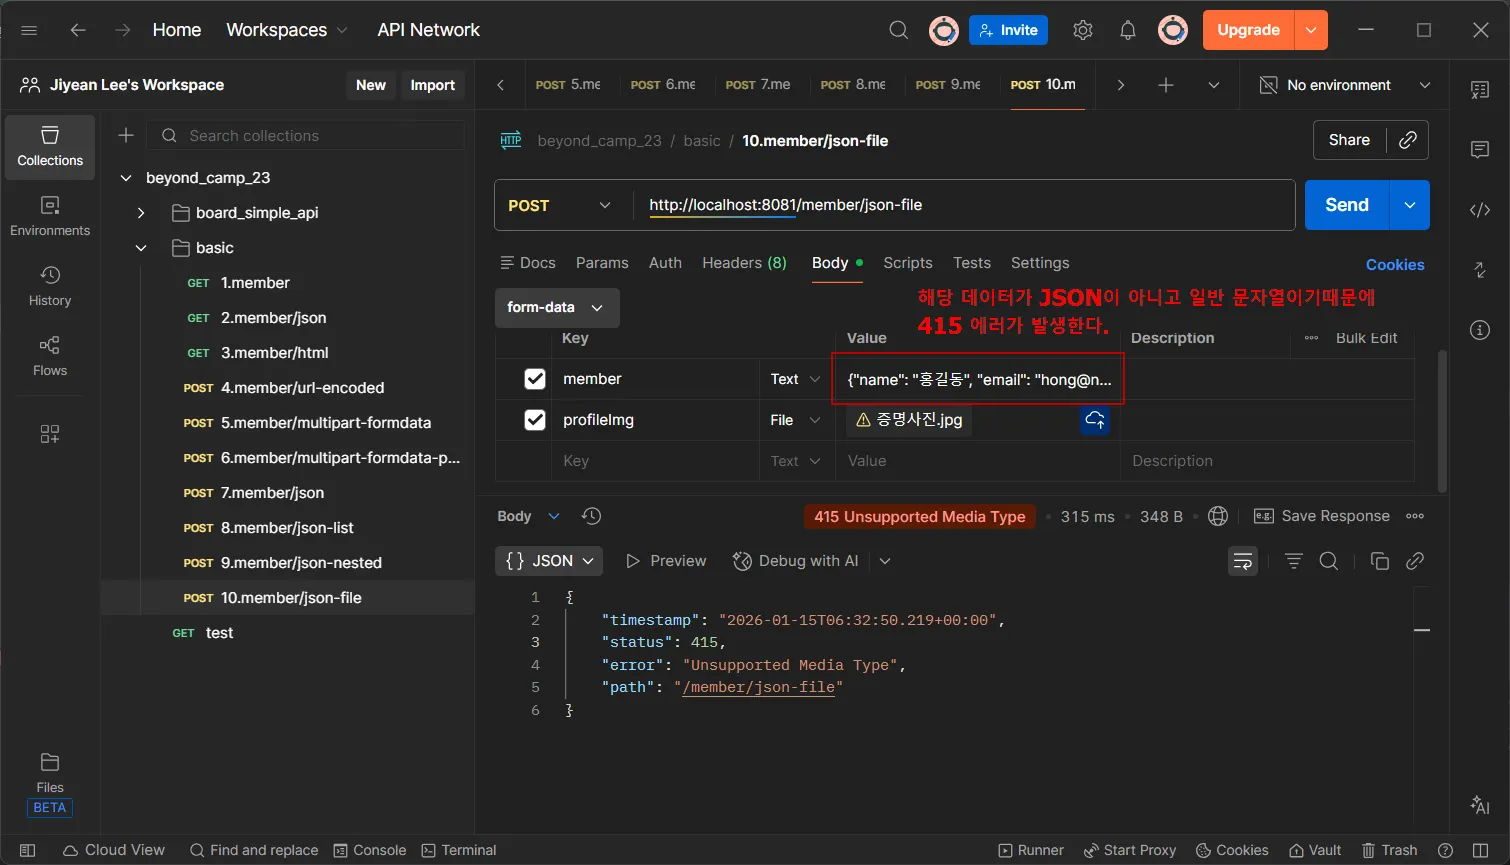The height and width of the screenshot is (865, 1510).
Task: Click the Share button
Action: 1349,140
